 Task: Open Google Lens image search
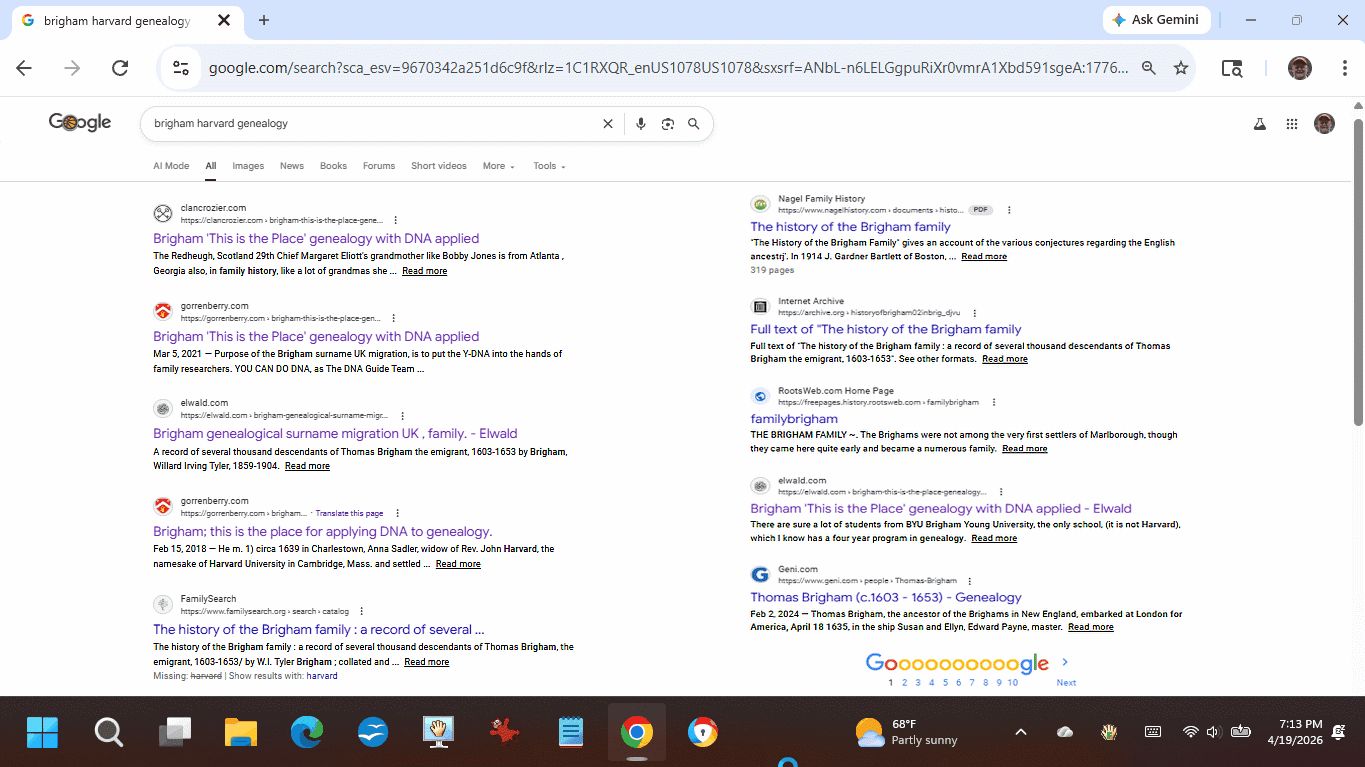click(668, 124)
